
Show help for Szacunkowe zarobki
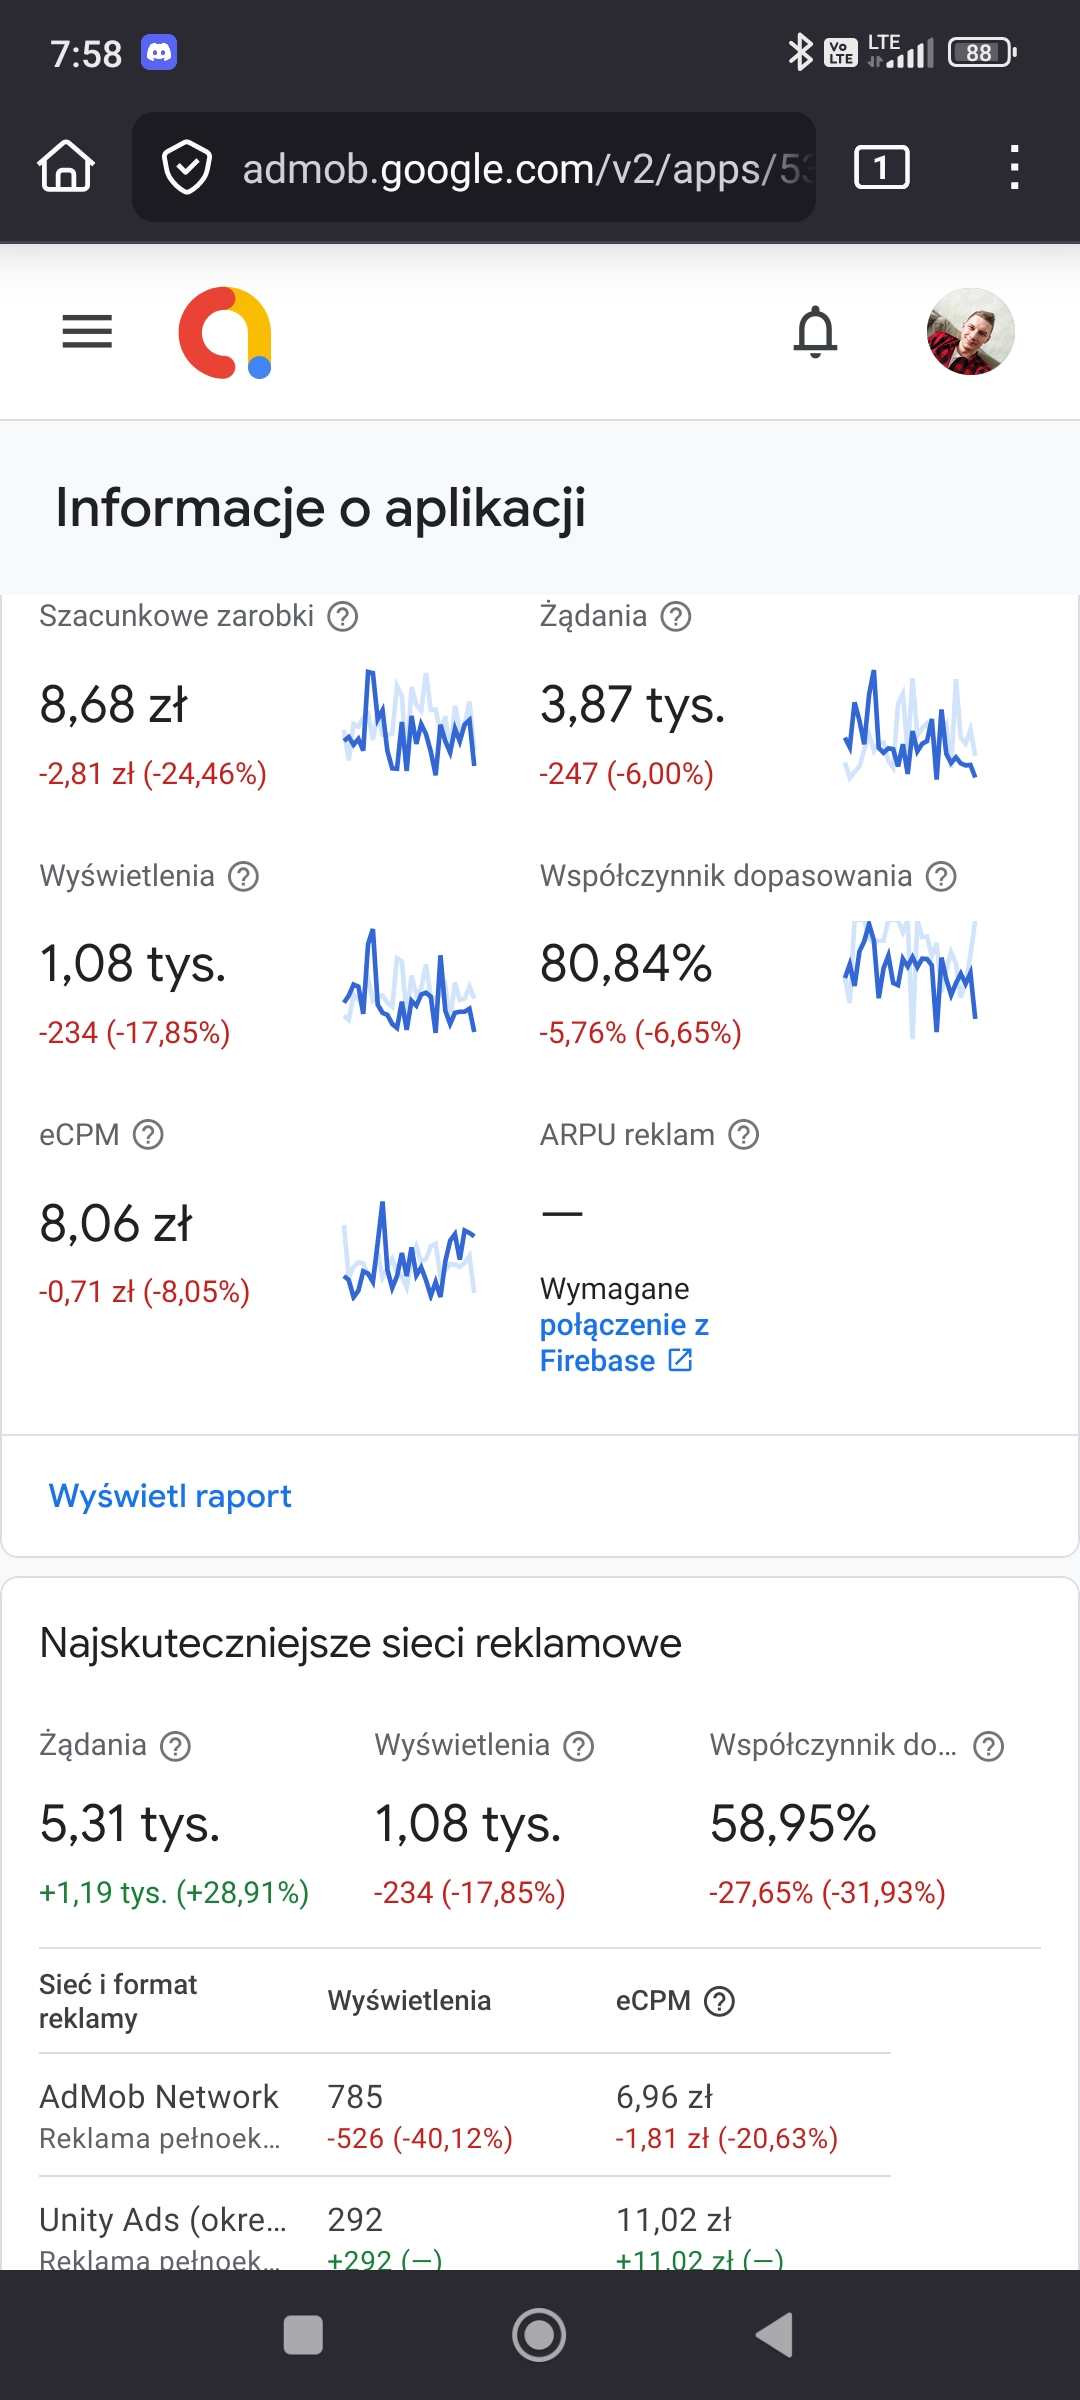click(343, 616)
